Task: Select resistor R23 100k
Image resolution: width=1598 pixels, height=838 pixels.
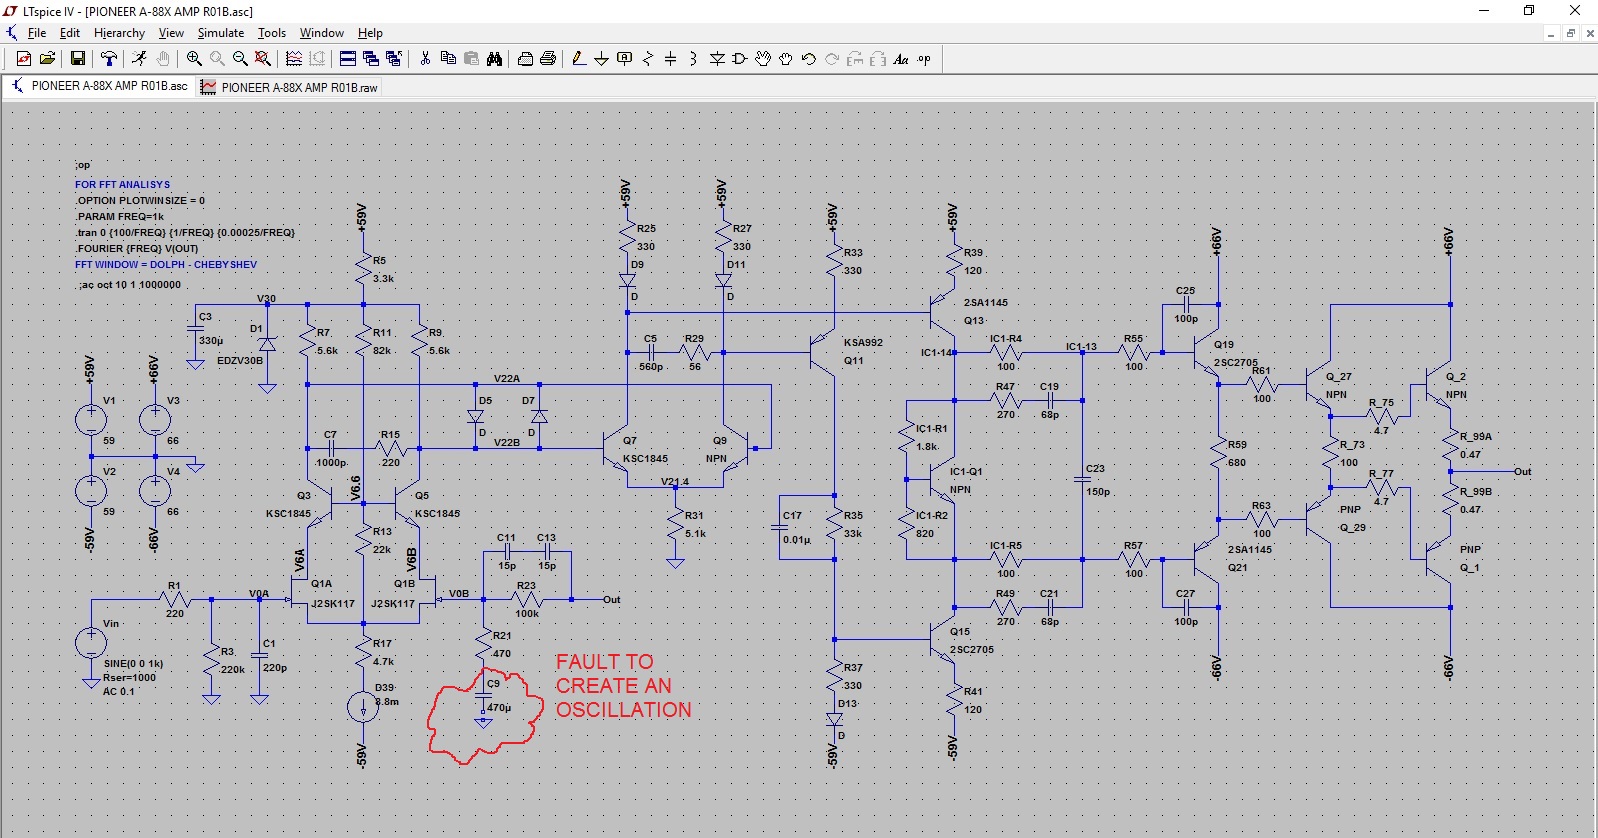Action: click(527, 599)
